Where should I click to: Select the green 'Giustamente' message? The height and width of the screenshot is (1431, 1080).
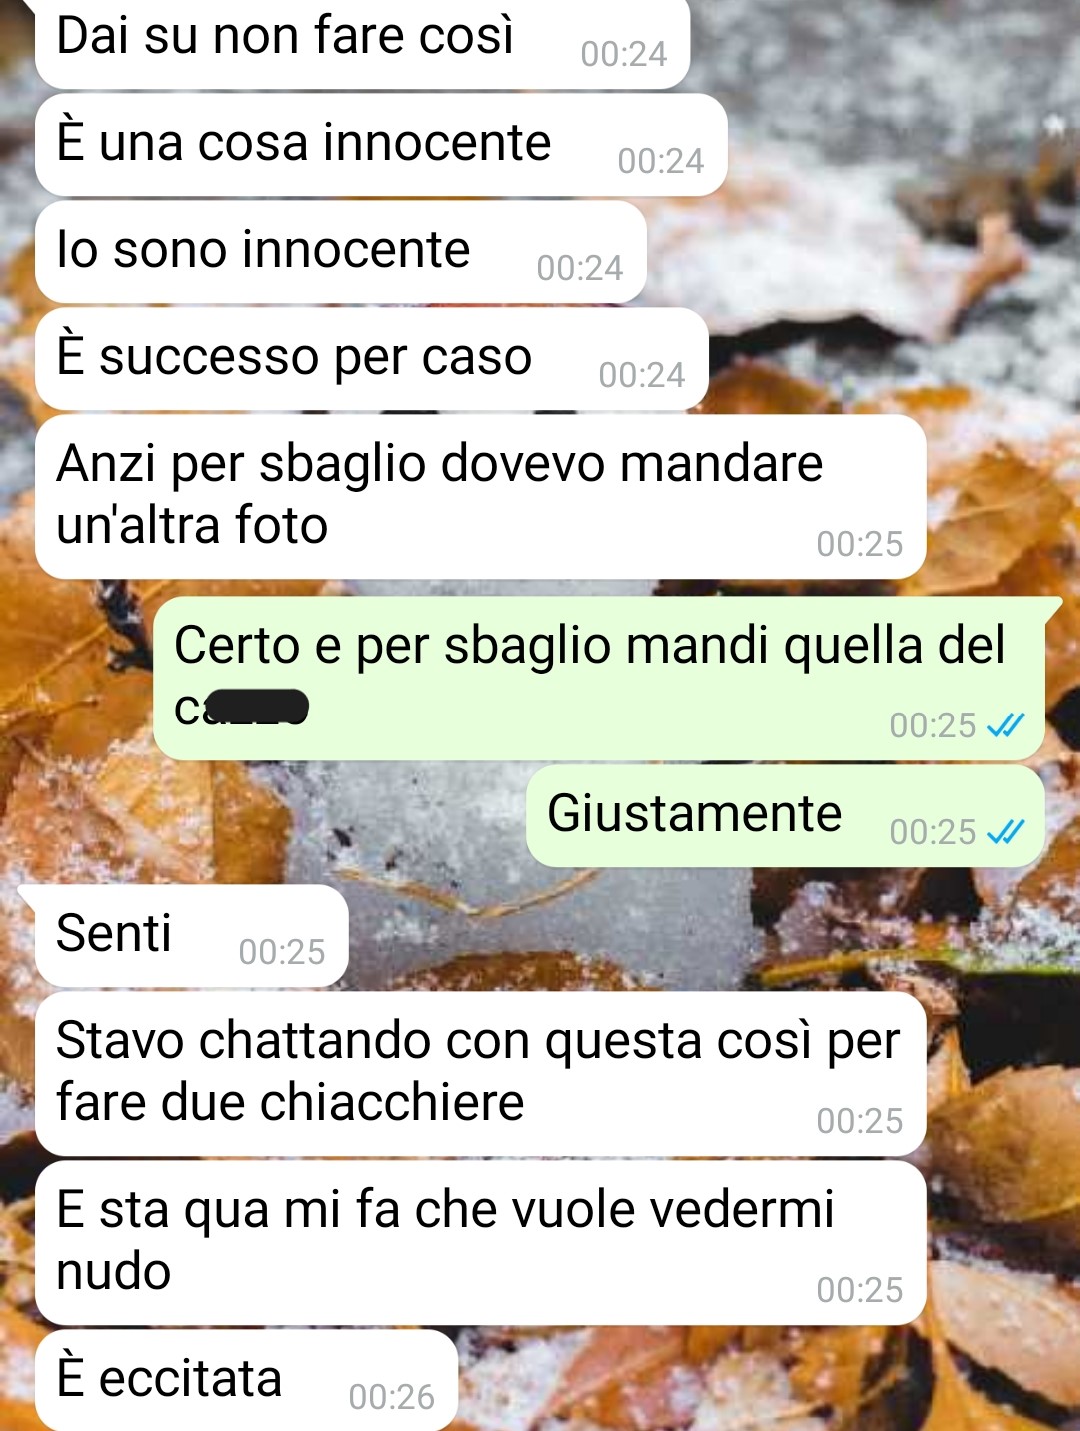click(786, 816)
